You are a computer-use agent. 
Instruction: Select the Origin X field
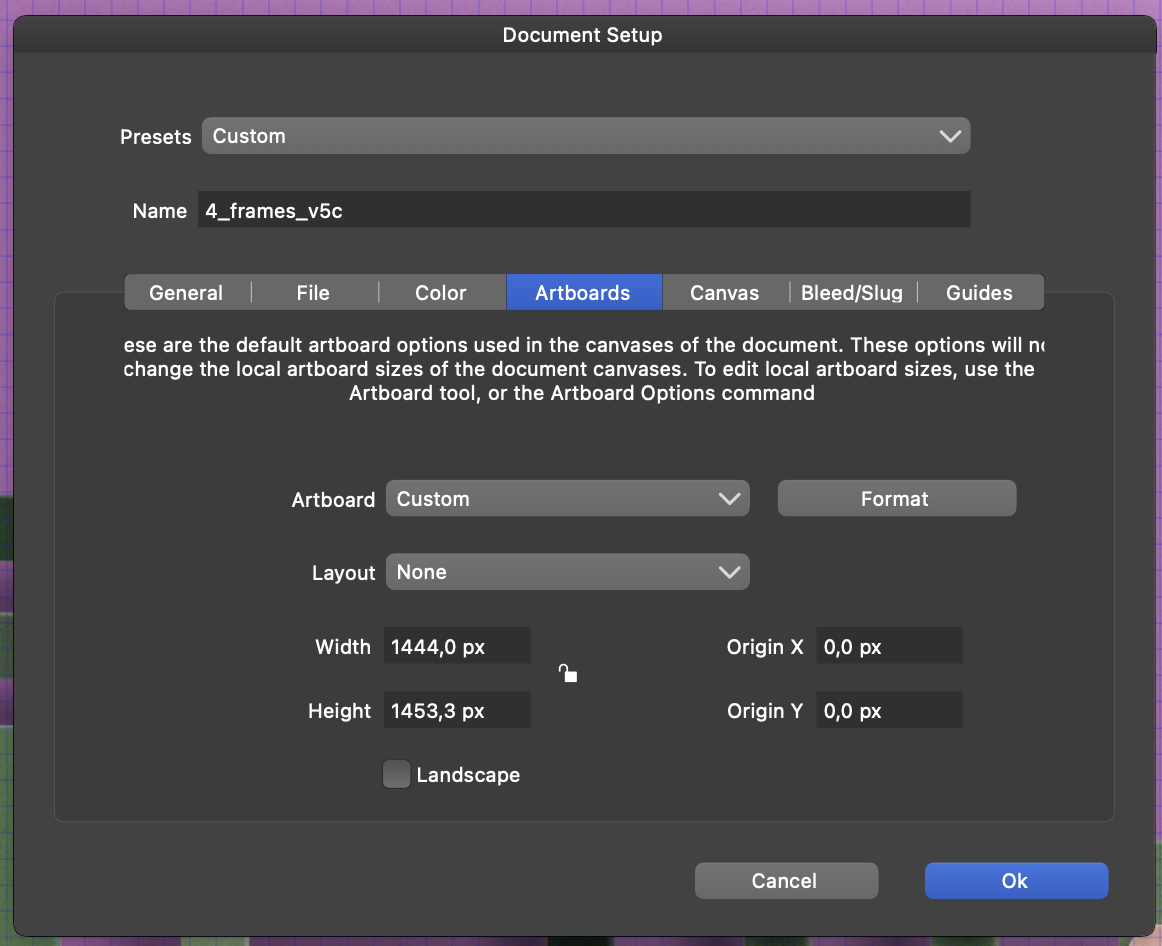pos(889,647)
